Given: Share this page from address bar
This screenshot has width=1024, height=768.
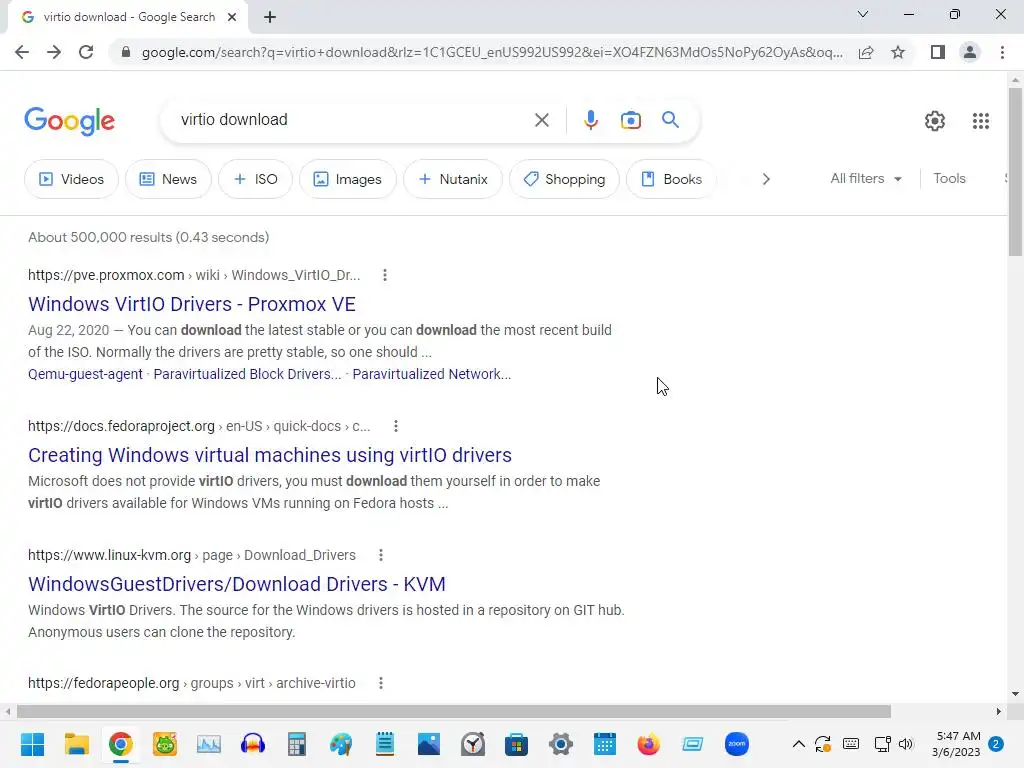Looking at the screenshot, I should click(x=866, y=52).
